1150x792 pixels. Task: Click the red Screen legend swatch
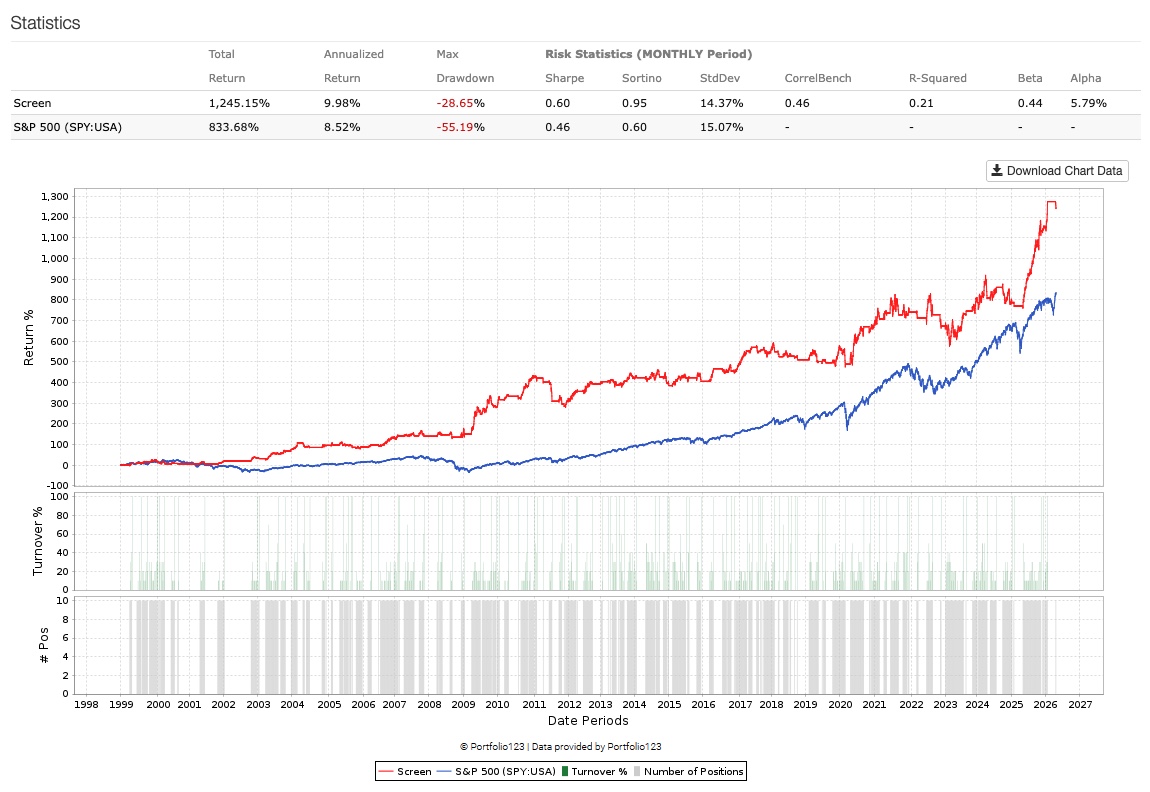[387, 771]
